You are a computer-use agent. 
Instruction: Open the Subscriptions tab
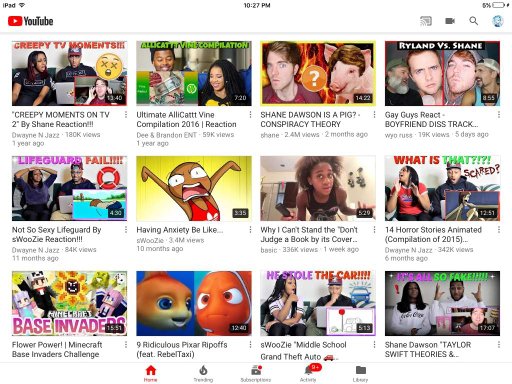click(256, 373)
